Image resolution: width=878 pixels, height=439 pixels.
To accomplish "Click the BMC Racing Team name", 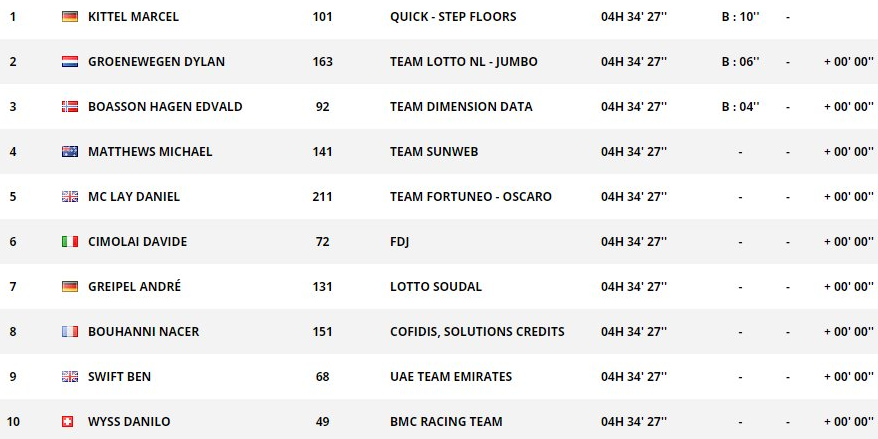I will [x=446, y=422].
